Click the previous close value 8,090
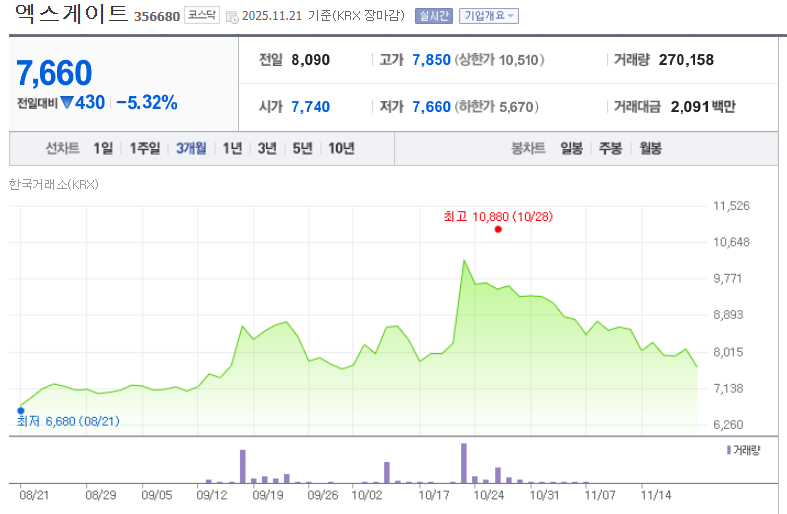This screenshot has width=787, height=514. 311,60
